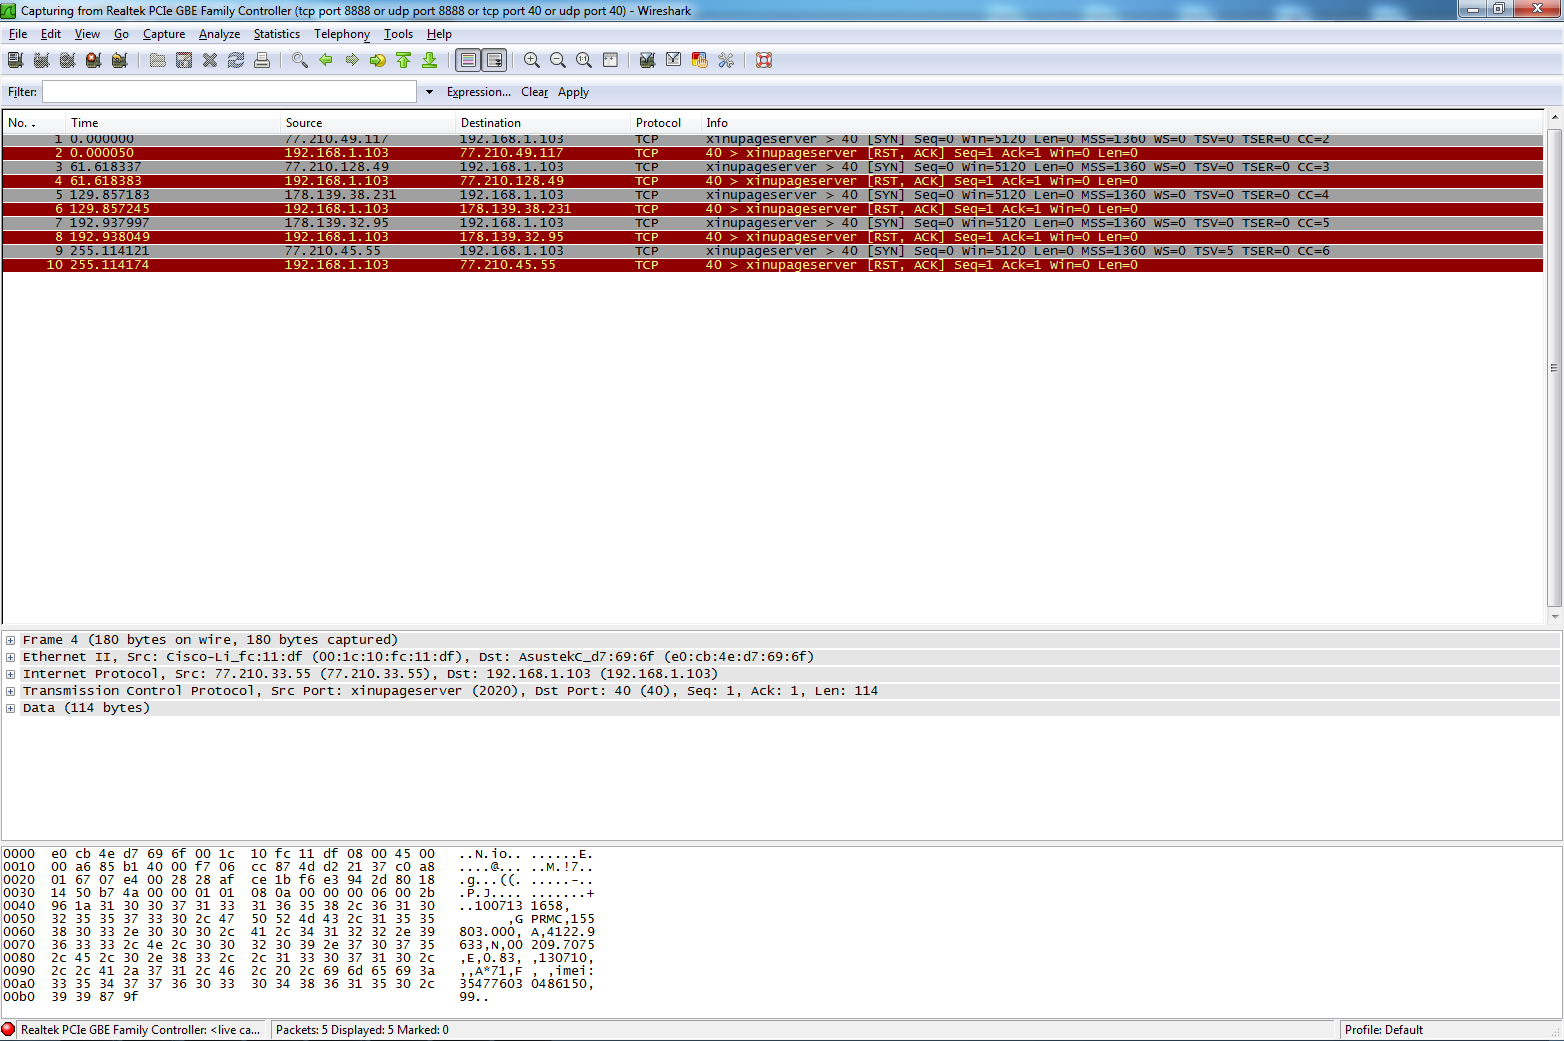This screenshot has height=1041, width=1564.
Task: Toggle colorize packet list button
Action: [x=468, y=60]
